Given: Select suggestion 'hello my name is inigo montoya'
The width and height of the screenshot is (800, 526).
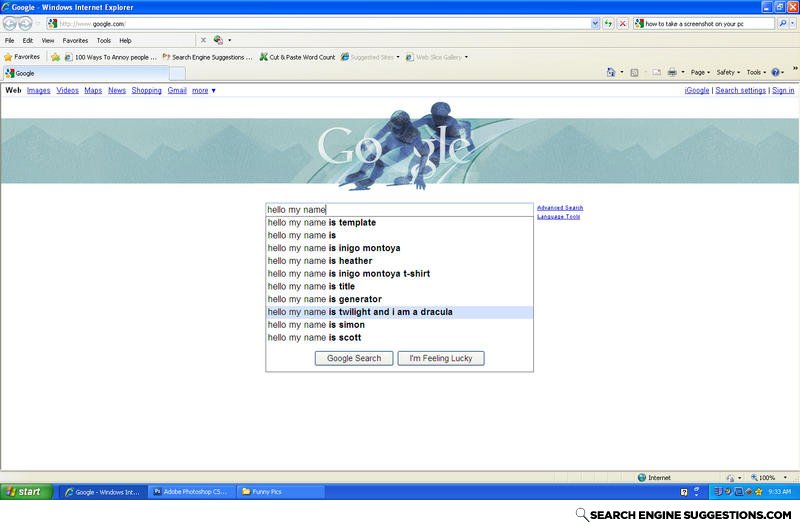Looking at the screenshot, I should [399, 248].
